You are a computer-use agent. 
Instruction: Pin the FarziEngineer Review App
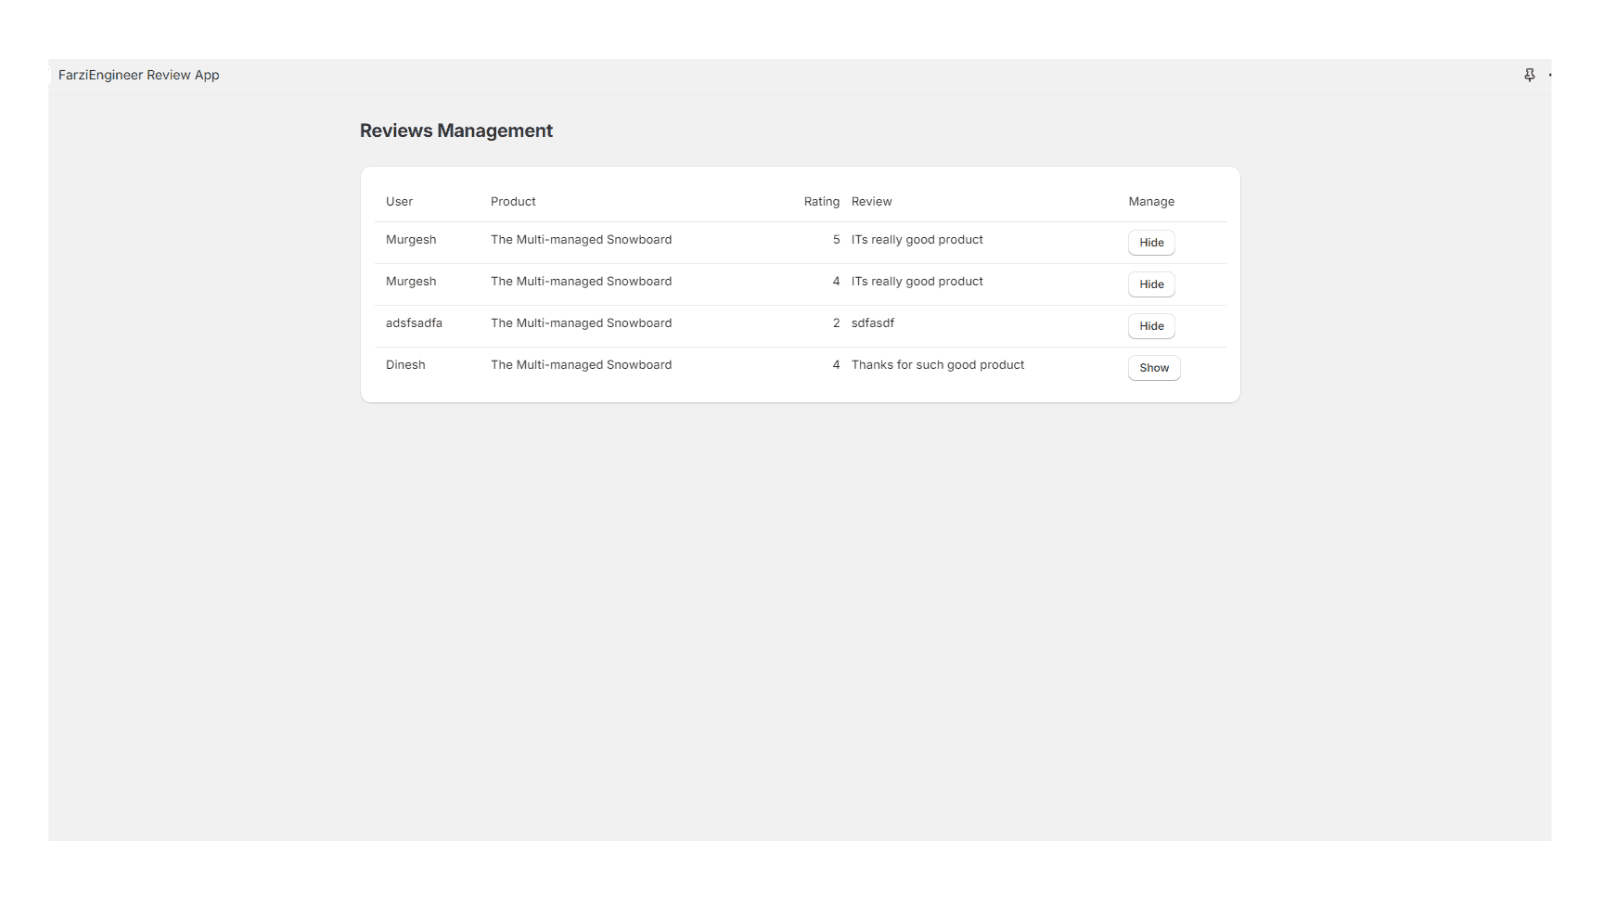pos(1529,75)
